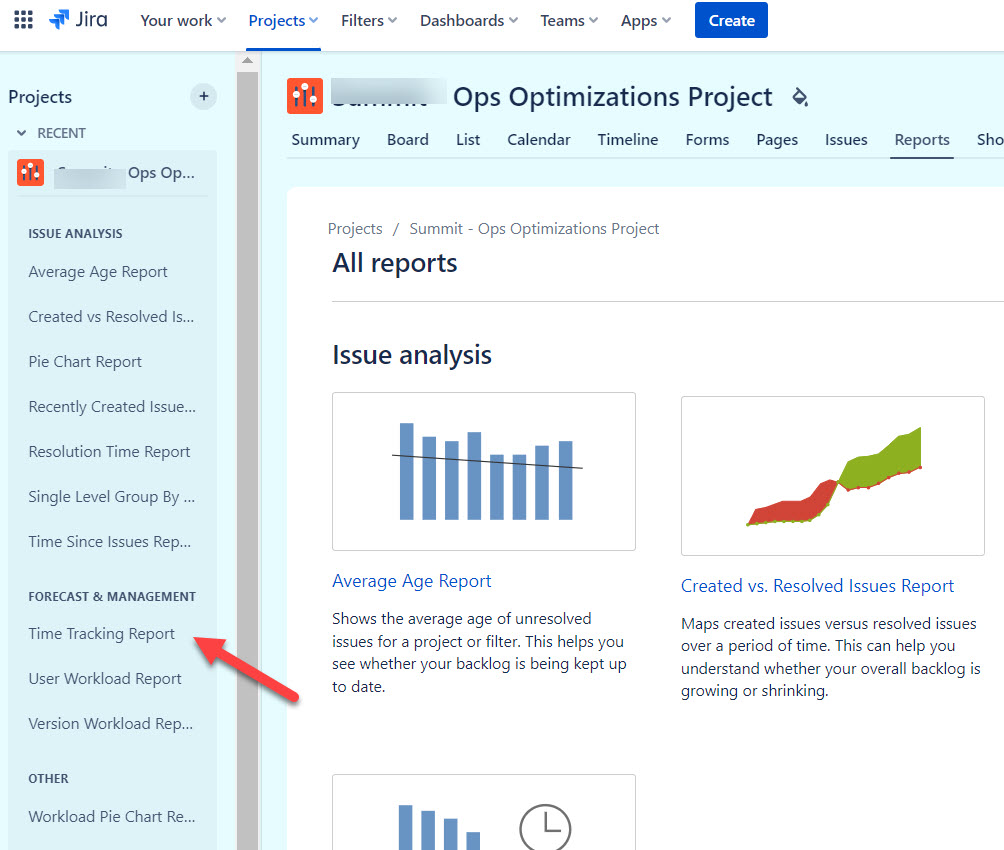Select Resolution Time Report in sidebar
1004x850 pixels.
pos(109,452)
